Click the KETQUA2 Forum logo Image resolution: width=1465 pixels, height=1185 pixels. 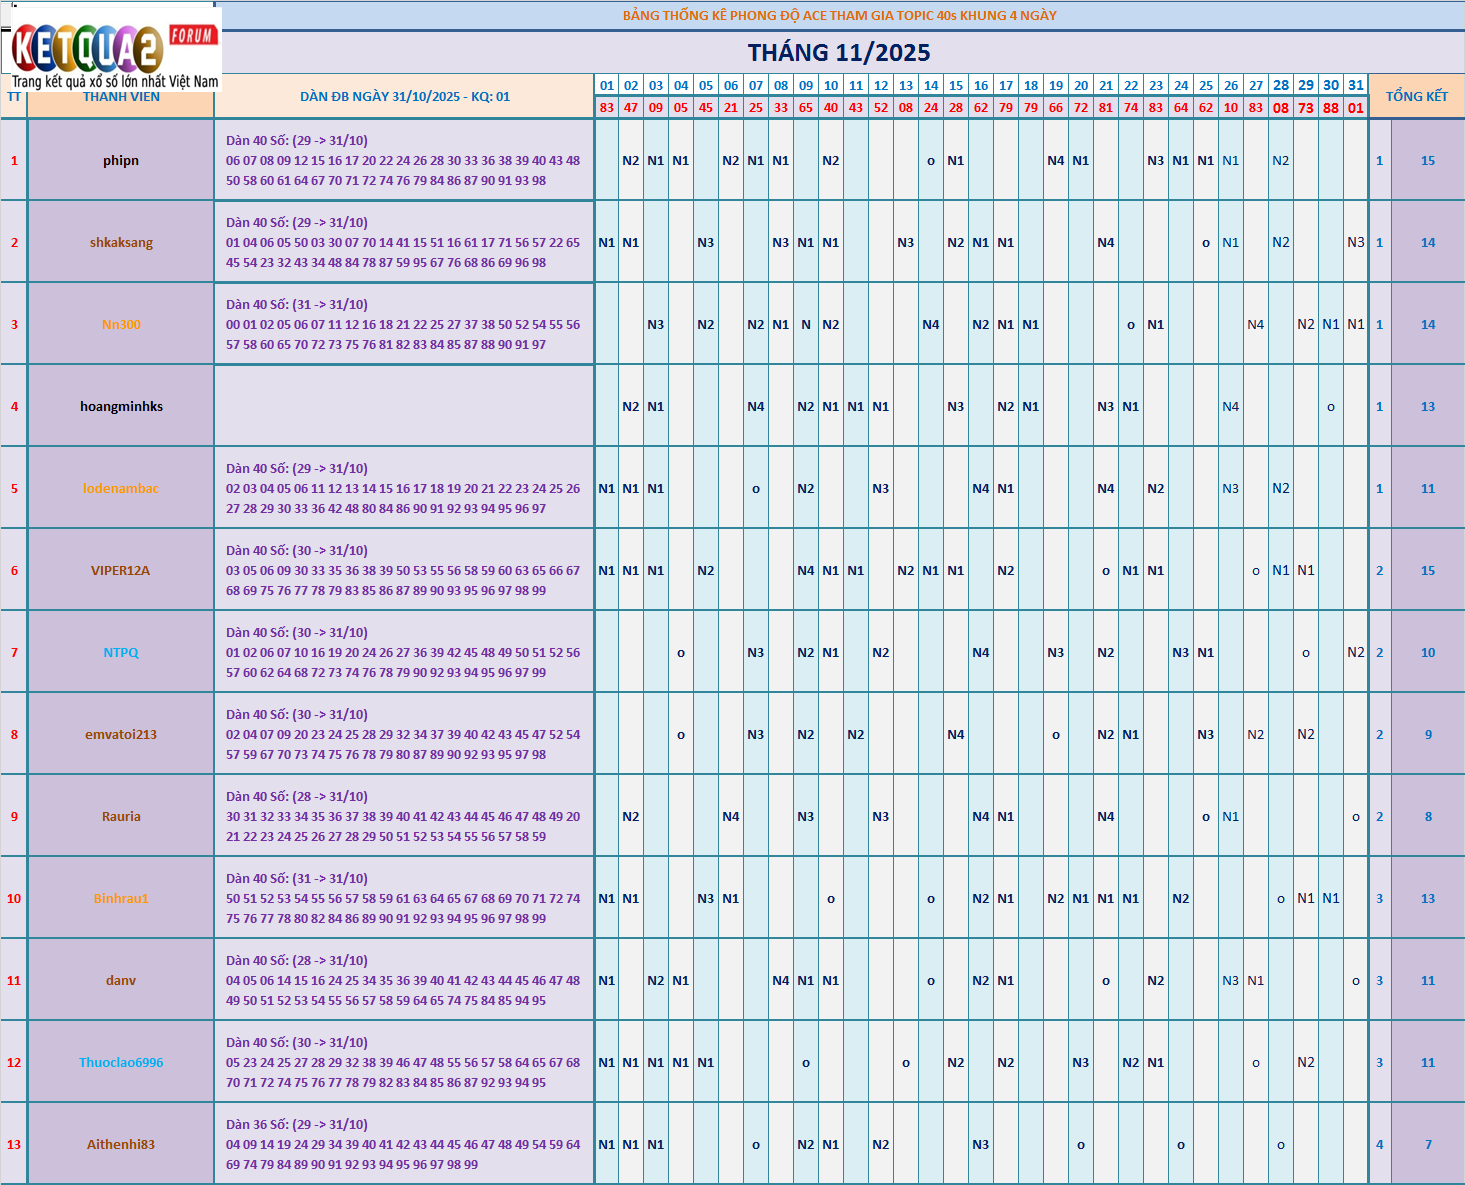110,47
